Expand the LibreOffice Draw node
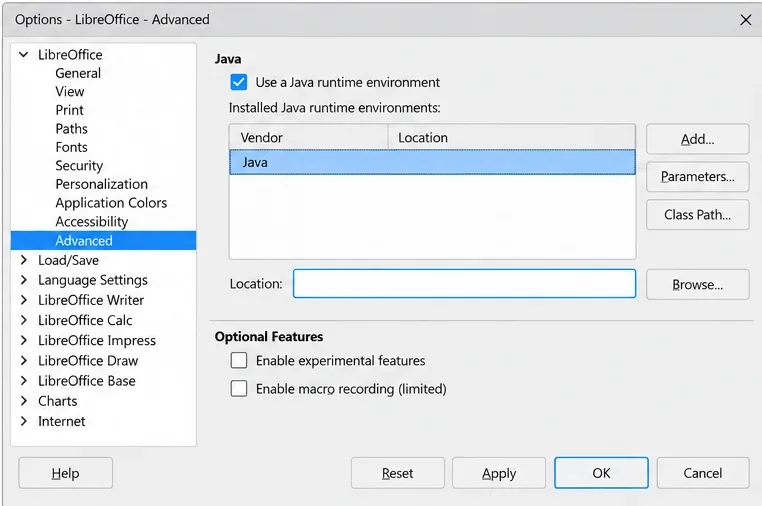Image resolution: width=762 pixels, height=506 pixels. (23, 361)
